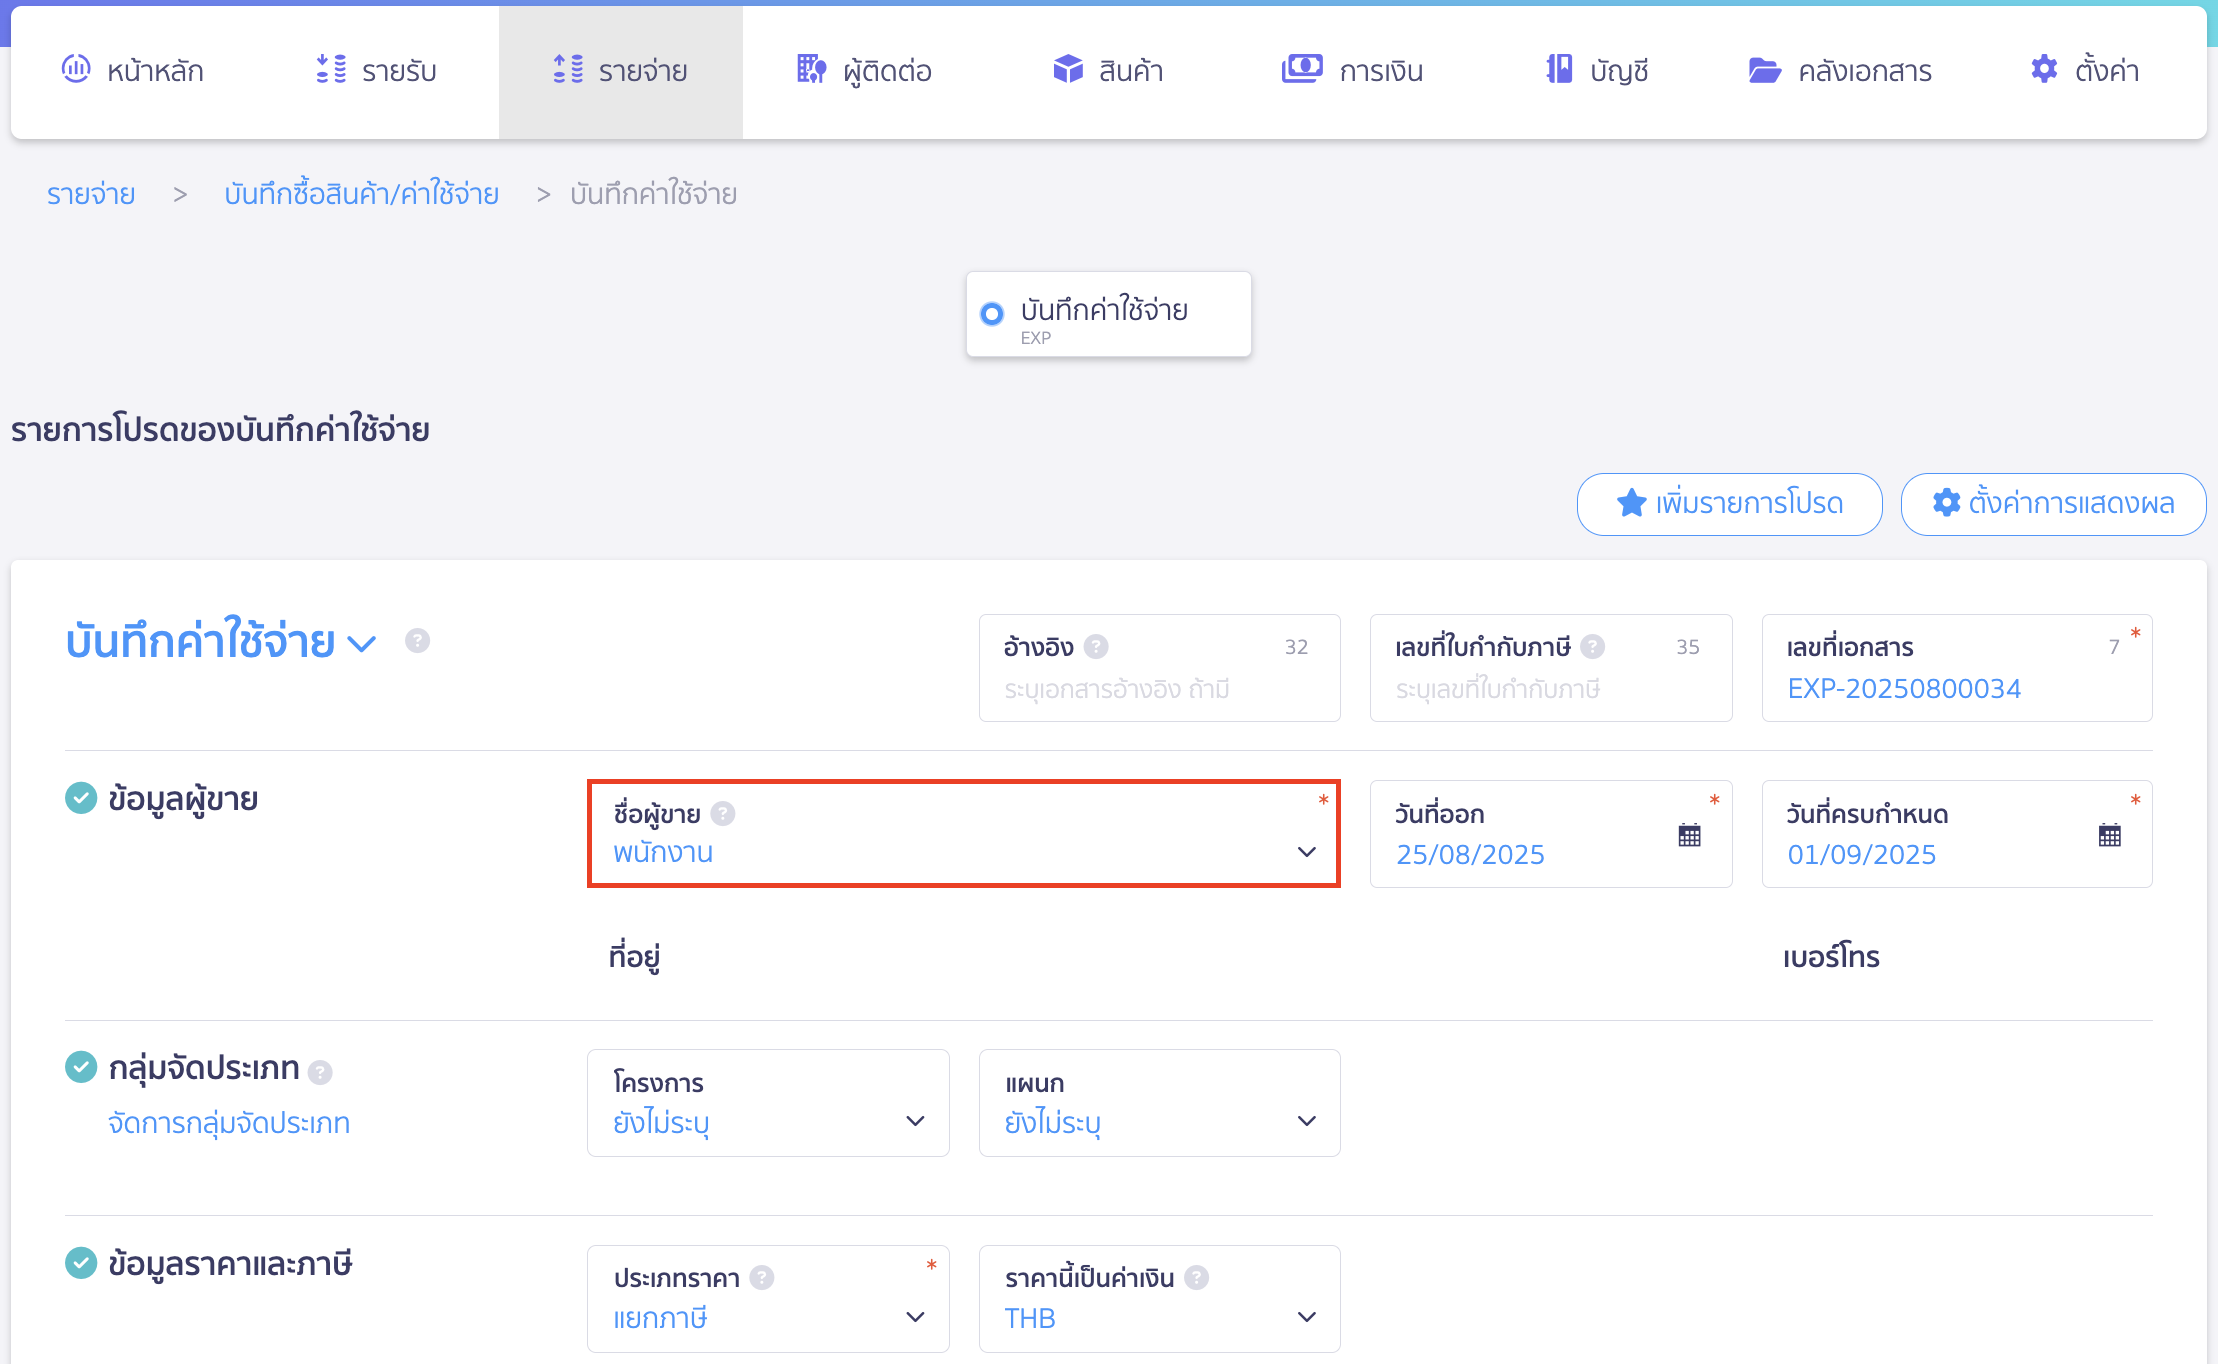Toggle the ข้อมูลราคาและภาษี section check circle
Viewport: 2218px width, 1364px height.
pyautogui.click(x=81, y=1263)
